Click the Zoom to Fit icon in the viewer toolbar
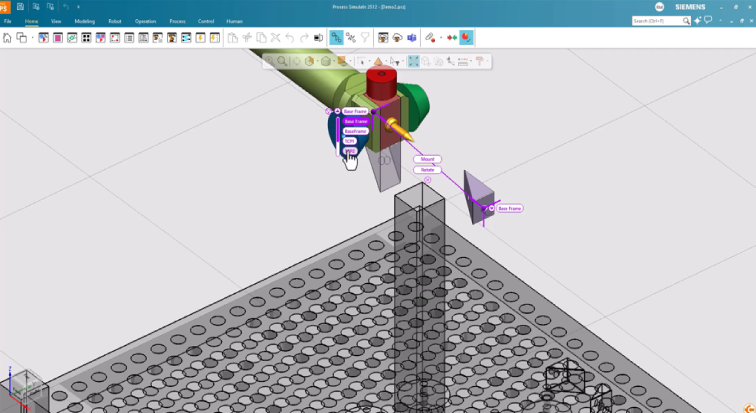The image size is (756, 413). tap(413, 61)
